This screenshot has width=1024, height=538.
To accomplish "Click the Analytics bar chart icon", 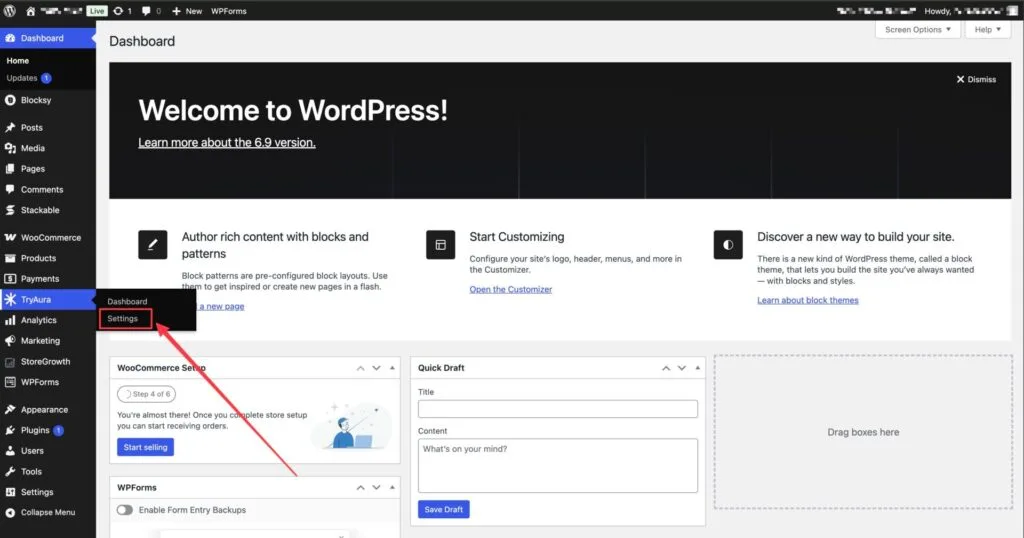I will (10, 320).
